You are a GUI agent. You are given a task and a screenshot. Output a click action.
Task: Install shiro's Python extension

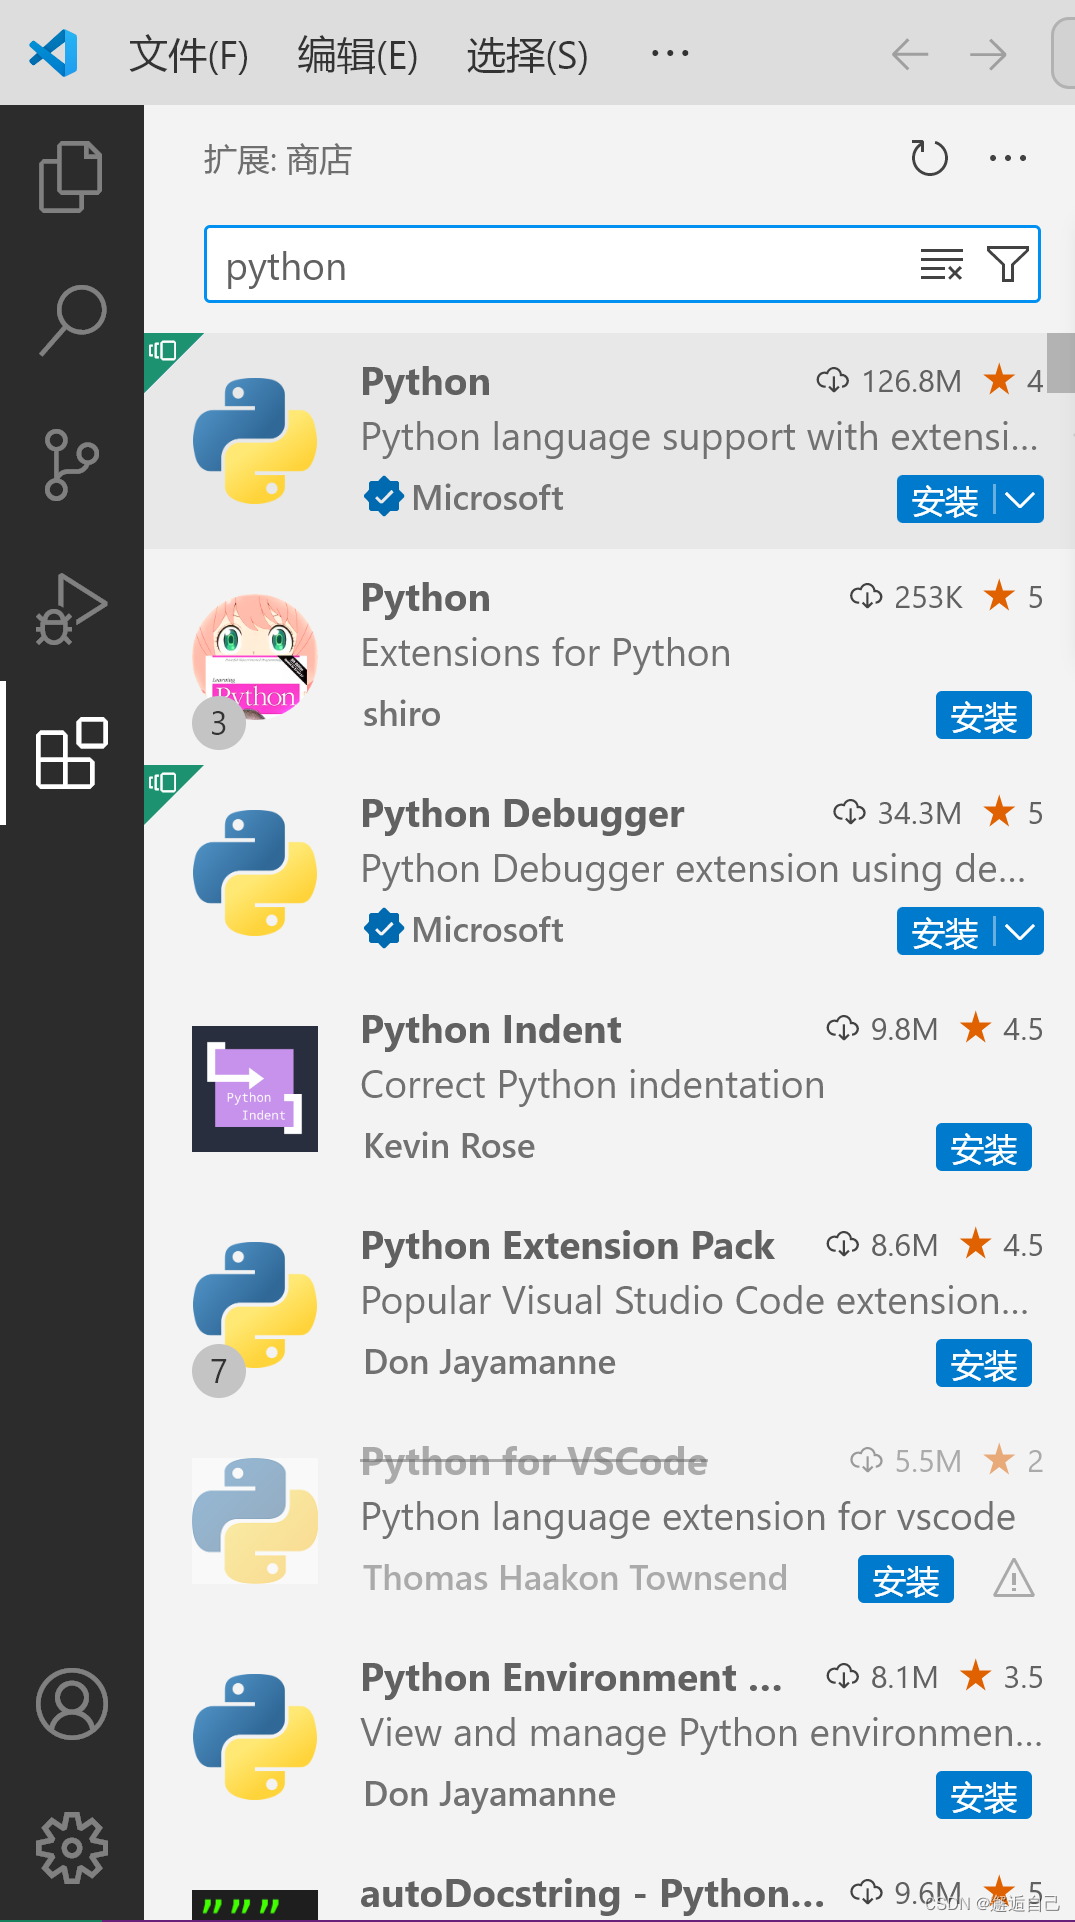[x=984, y=715]
